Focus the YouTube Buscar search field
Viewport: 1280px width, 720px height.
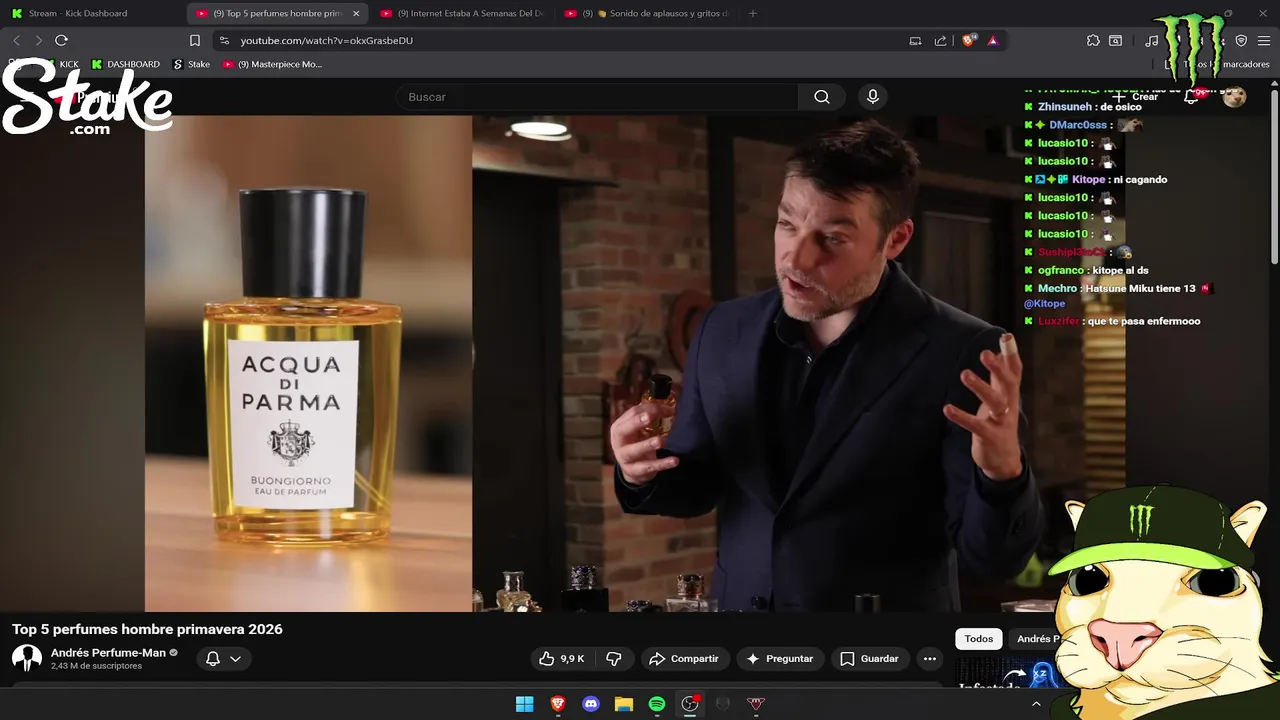pos(598,97)
